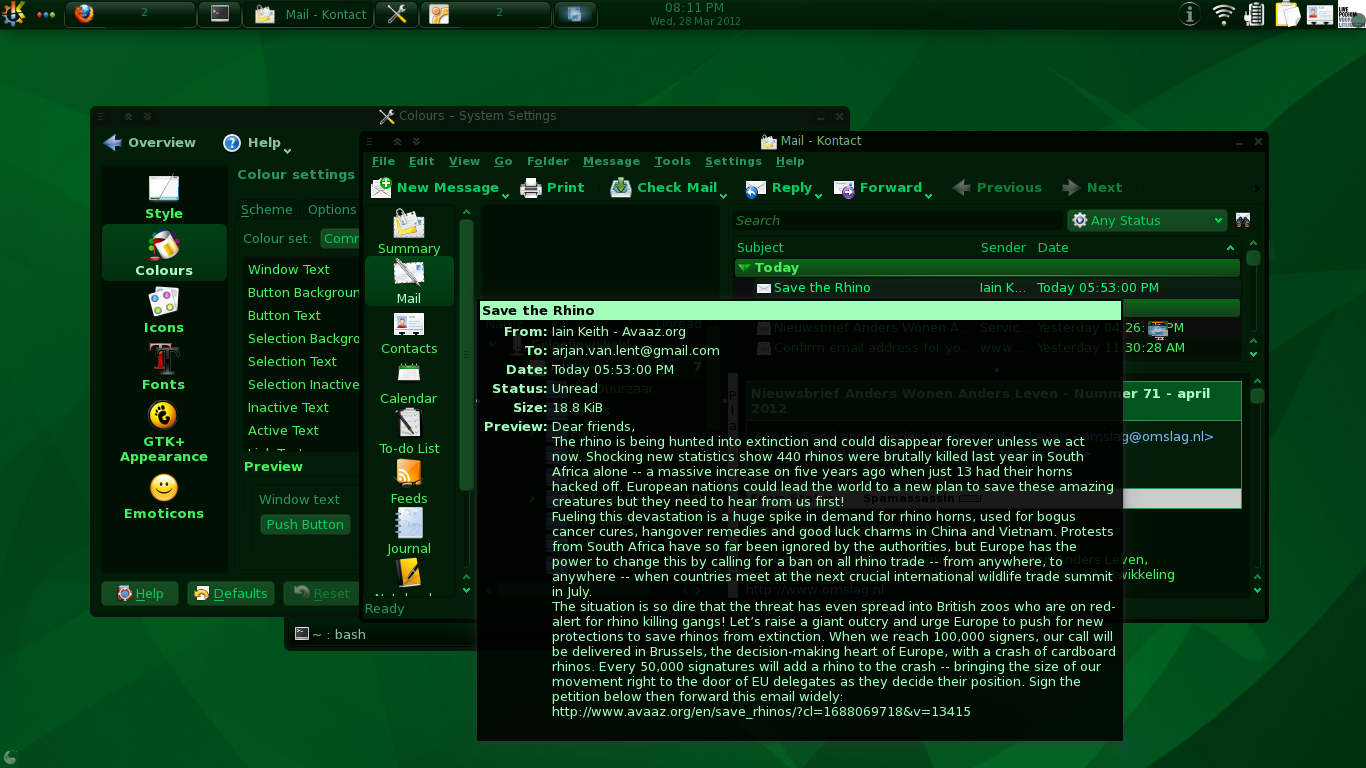
Task: Select the Nieuwsbrief Anders Wonen message row
Action: pos(987,327)
